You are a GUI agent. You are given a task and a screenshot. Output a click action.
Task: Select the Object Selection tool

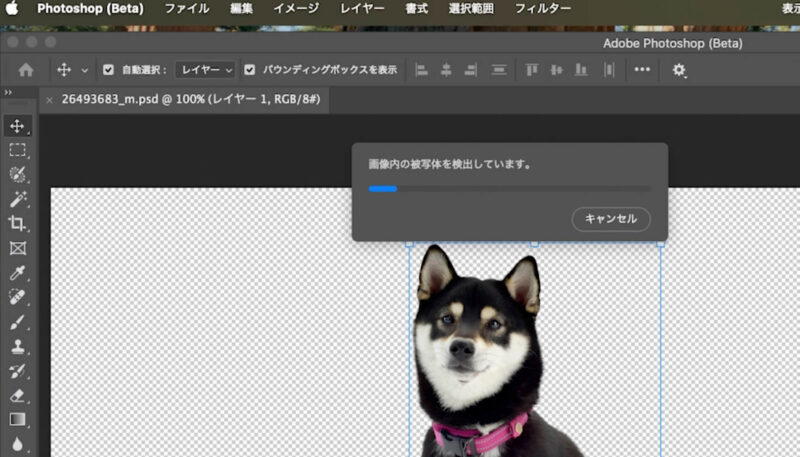tap(17, 174)
